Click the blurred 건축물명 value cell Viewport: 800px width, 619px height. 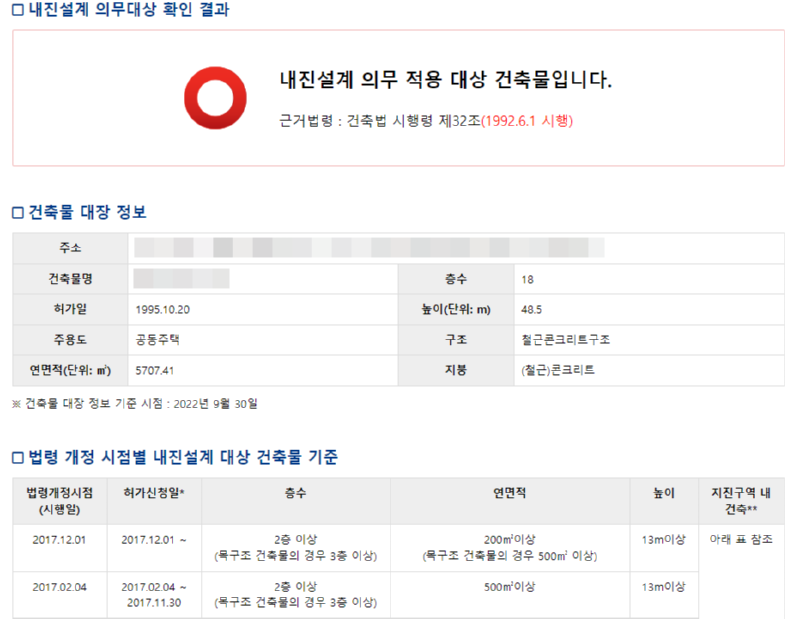click(181, 278)
